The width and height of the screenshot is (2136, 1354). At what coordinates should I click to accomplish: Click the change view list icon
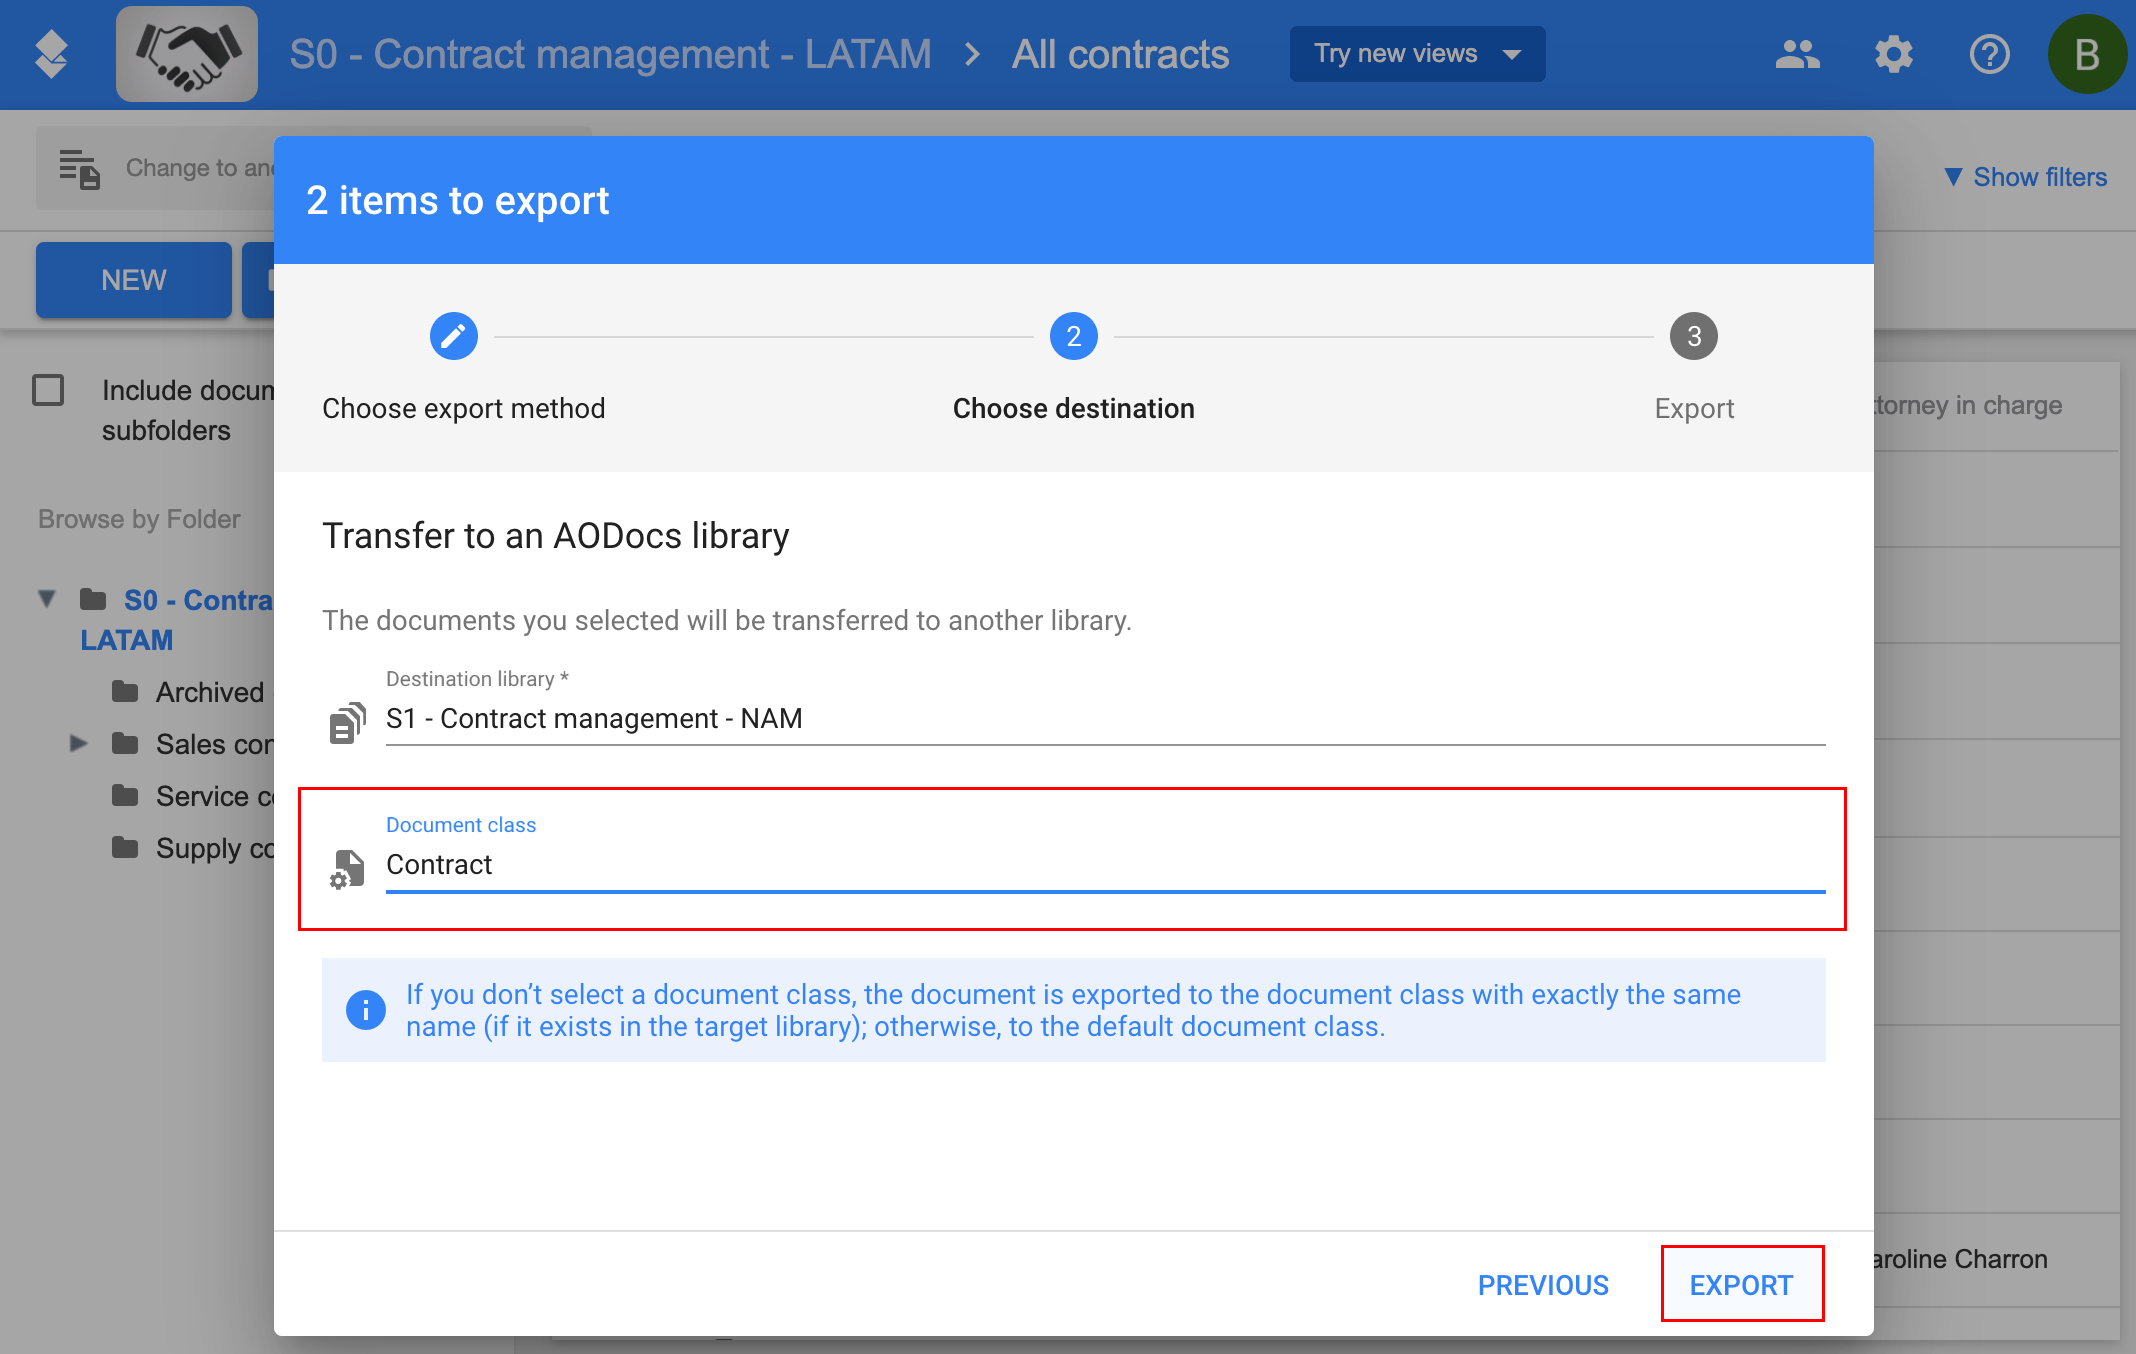coord(79,168)
